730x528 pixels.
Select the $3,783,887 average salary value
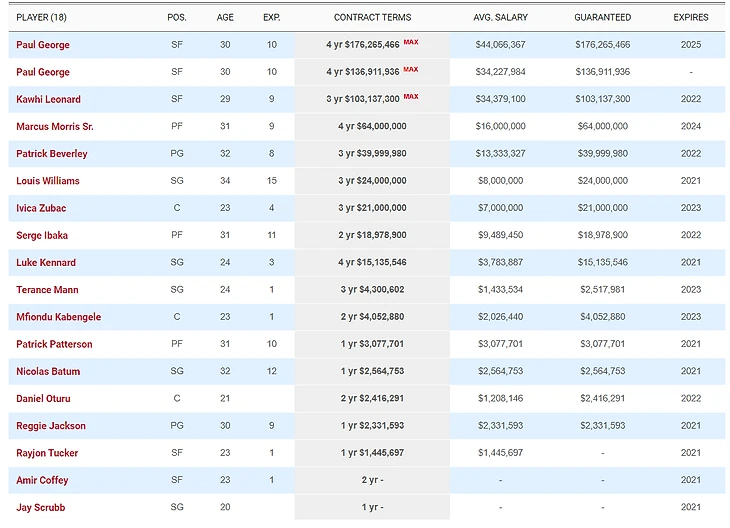click(500, 263)
